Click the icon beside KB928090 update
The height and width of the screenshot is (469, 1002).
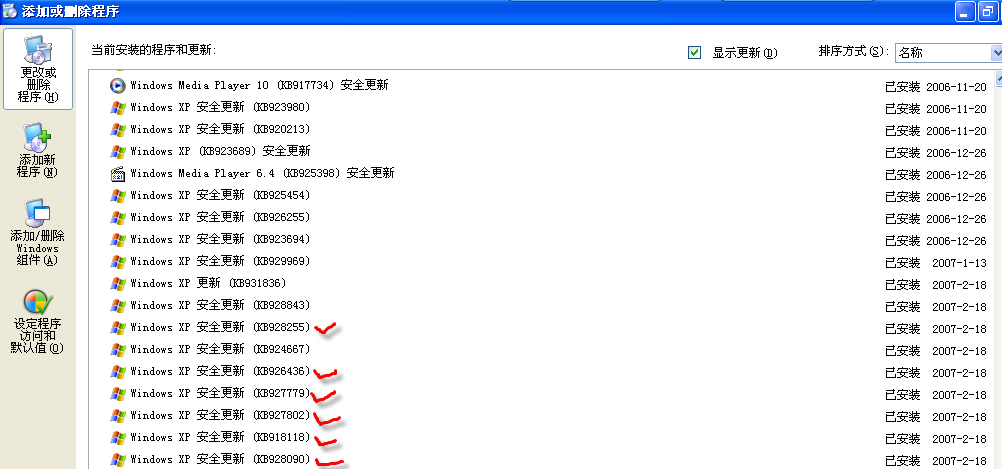pyautogui.click(x=118, y=459)
